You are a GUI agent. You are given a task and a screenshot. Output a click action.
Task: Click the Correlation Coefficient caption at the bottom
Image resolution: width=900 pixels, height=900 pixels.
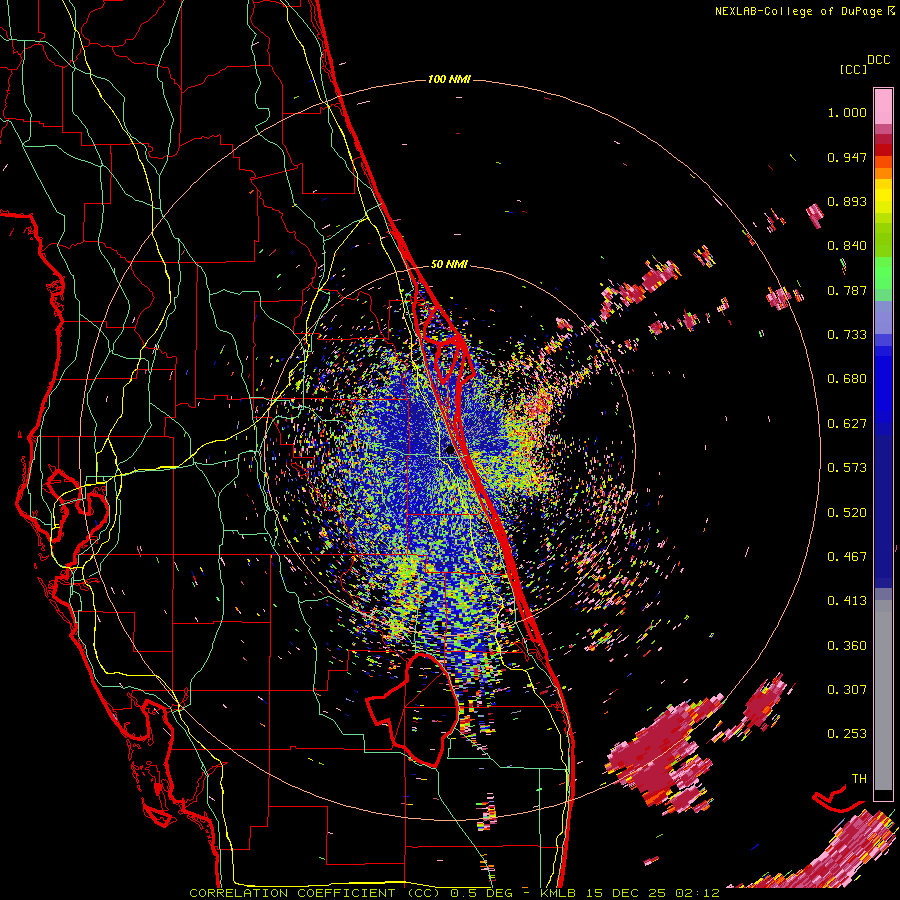coord(454,893)
